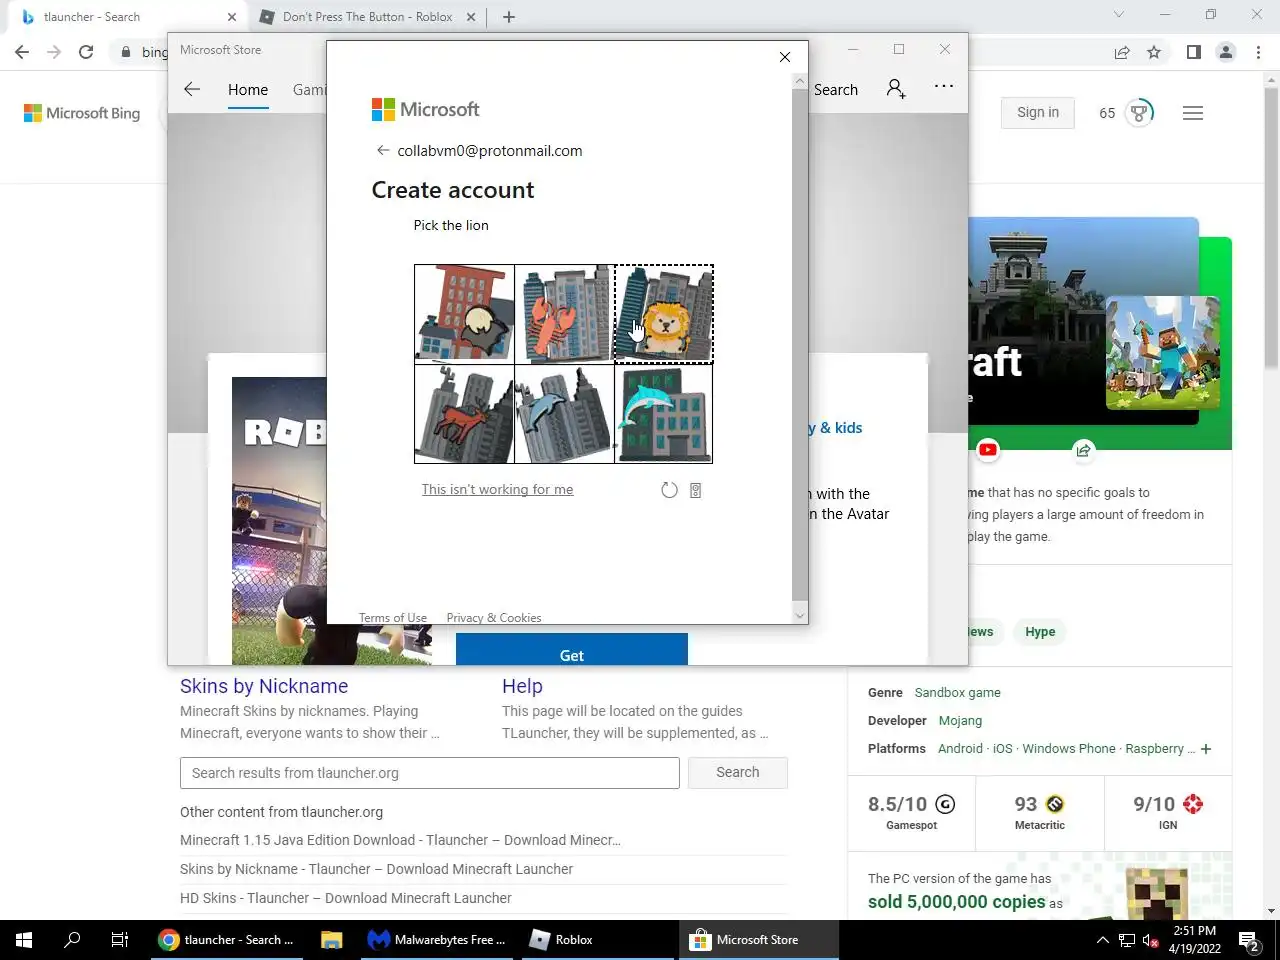The image size is (1280, 960).
Task: Open the Mojang developer link
Action: click(960, 720)
